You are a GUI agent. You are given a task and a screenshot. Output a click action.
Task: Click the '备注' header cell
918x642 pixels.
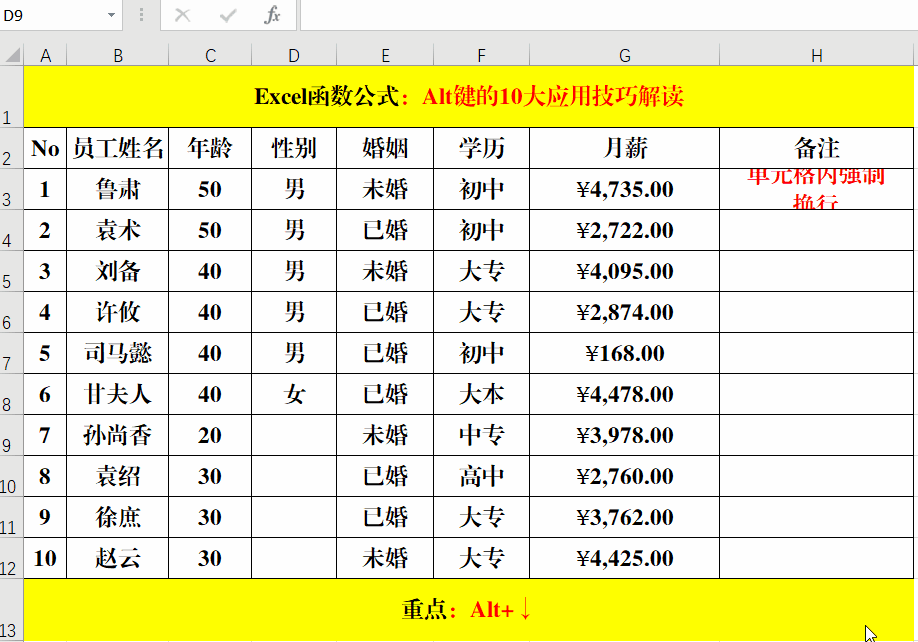tap(817, 148)
